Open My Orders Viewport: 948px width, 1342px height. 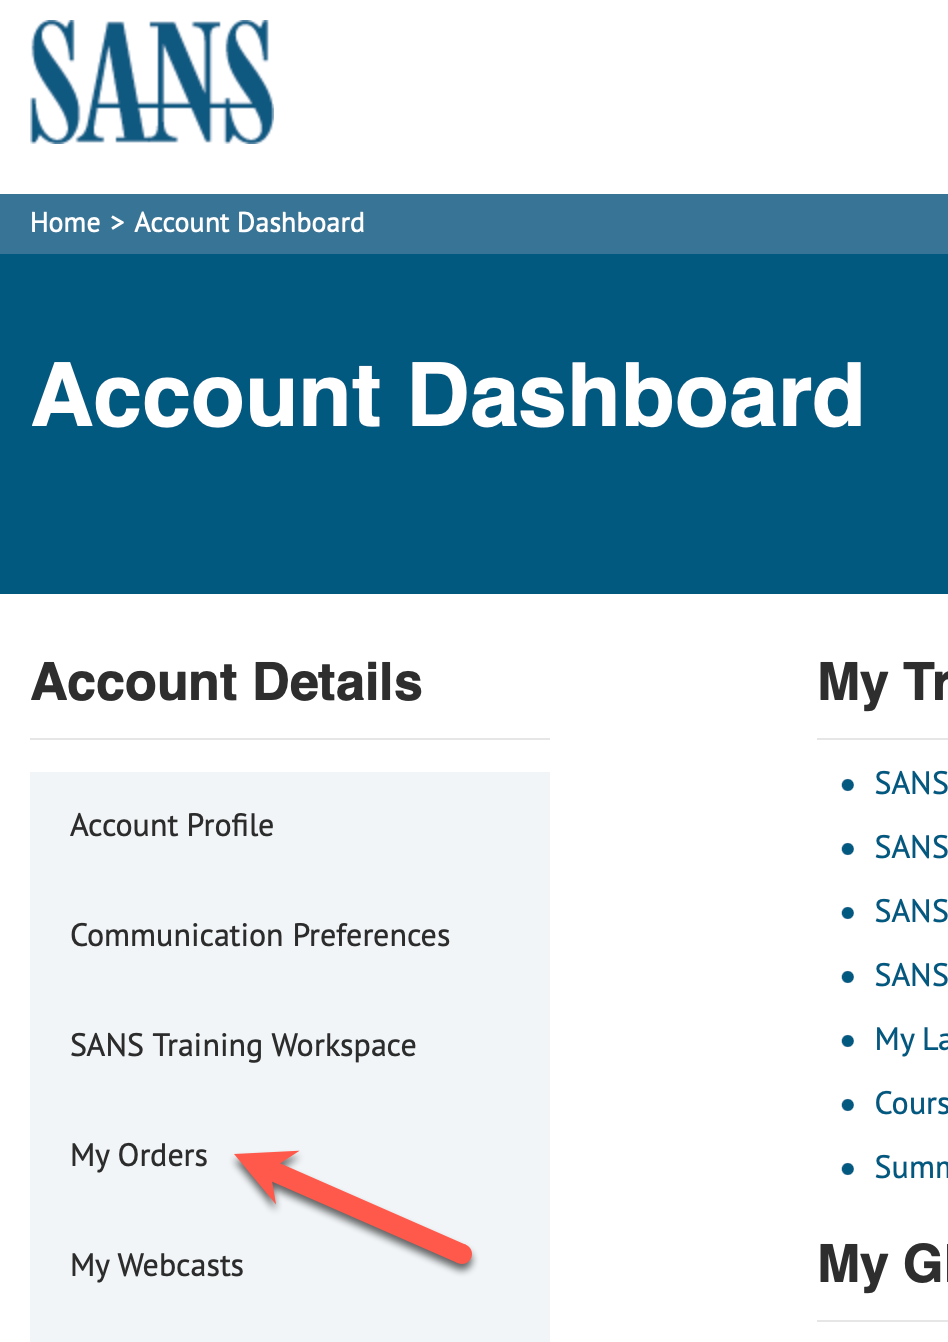139,1156
